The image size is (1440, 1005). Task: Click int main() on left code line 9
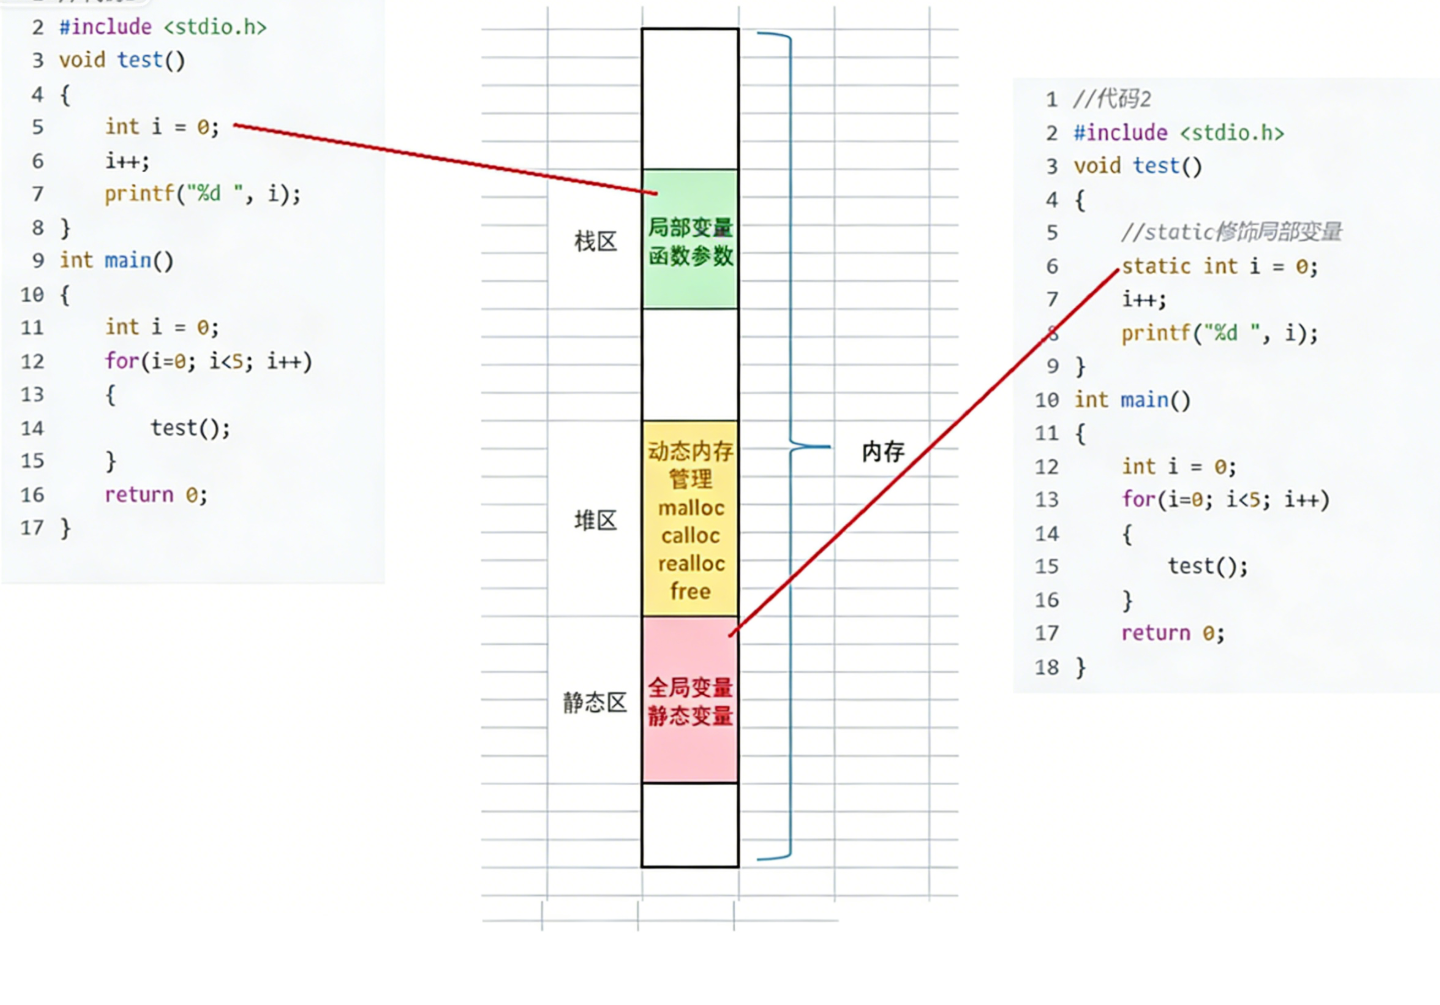pyautogui.click(x=116, y=260)
